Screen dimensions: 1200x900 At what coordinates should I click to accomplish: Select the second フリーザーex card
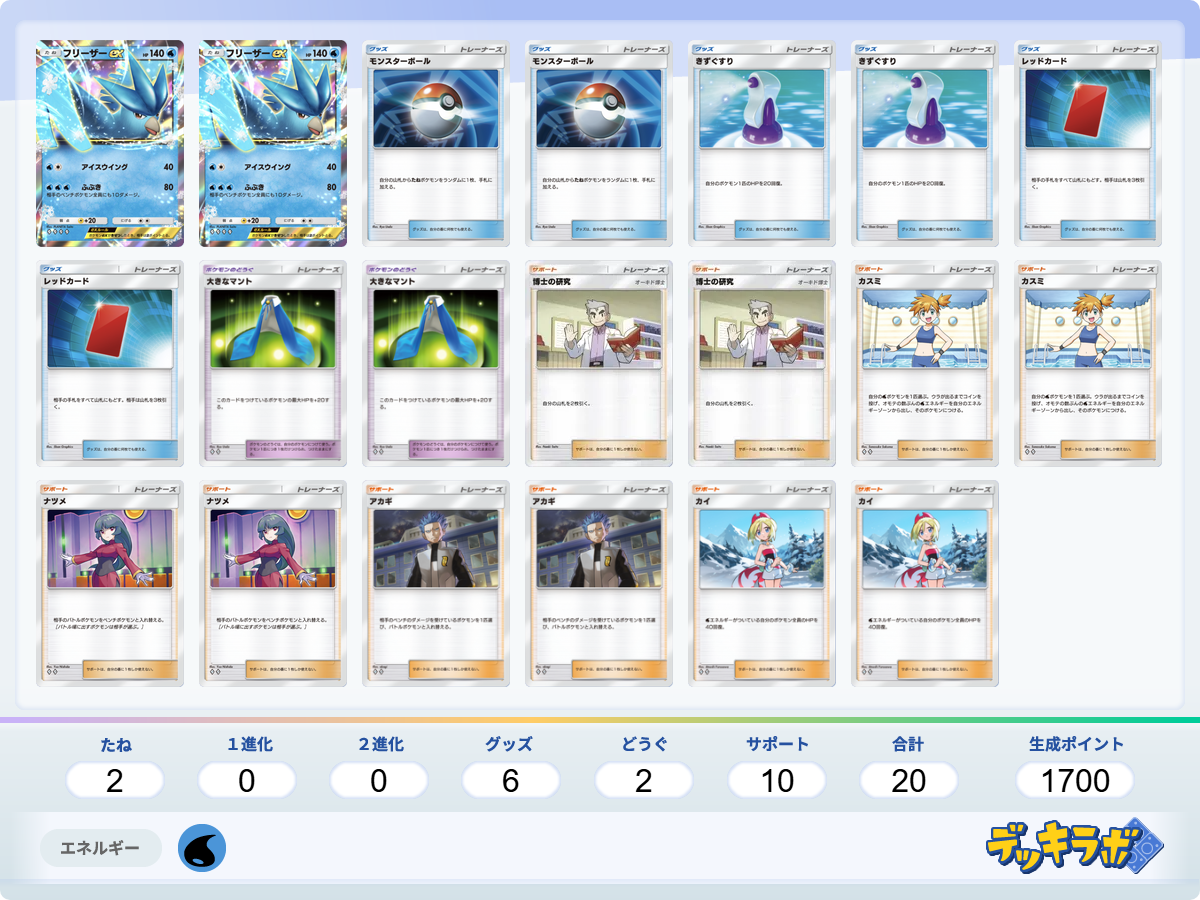point(273,143)
